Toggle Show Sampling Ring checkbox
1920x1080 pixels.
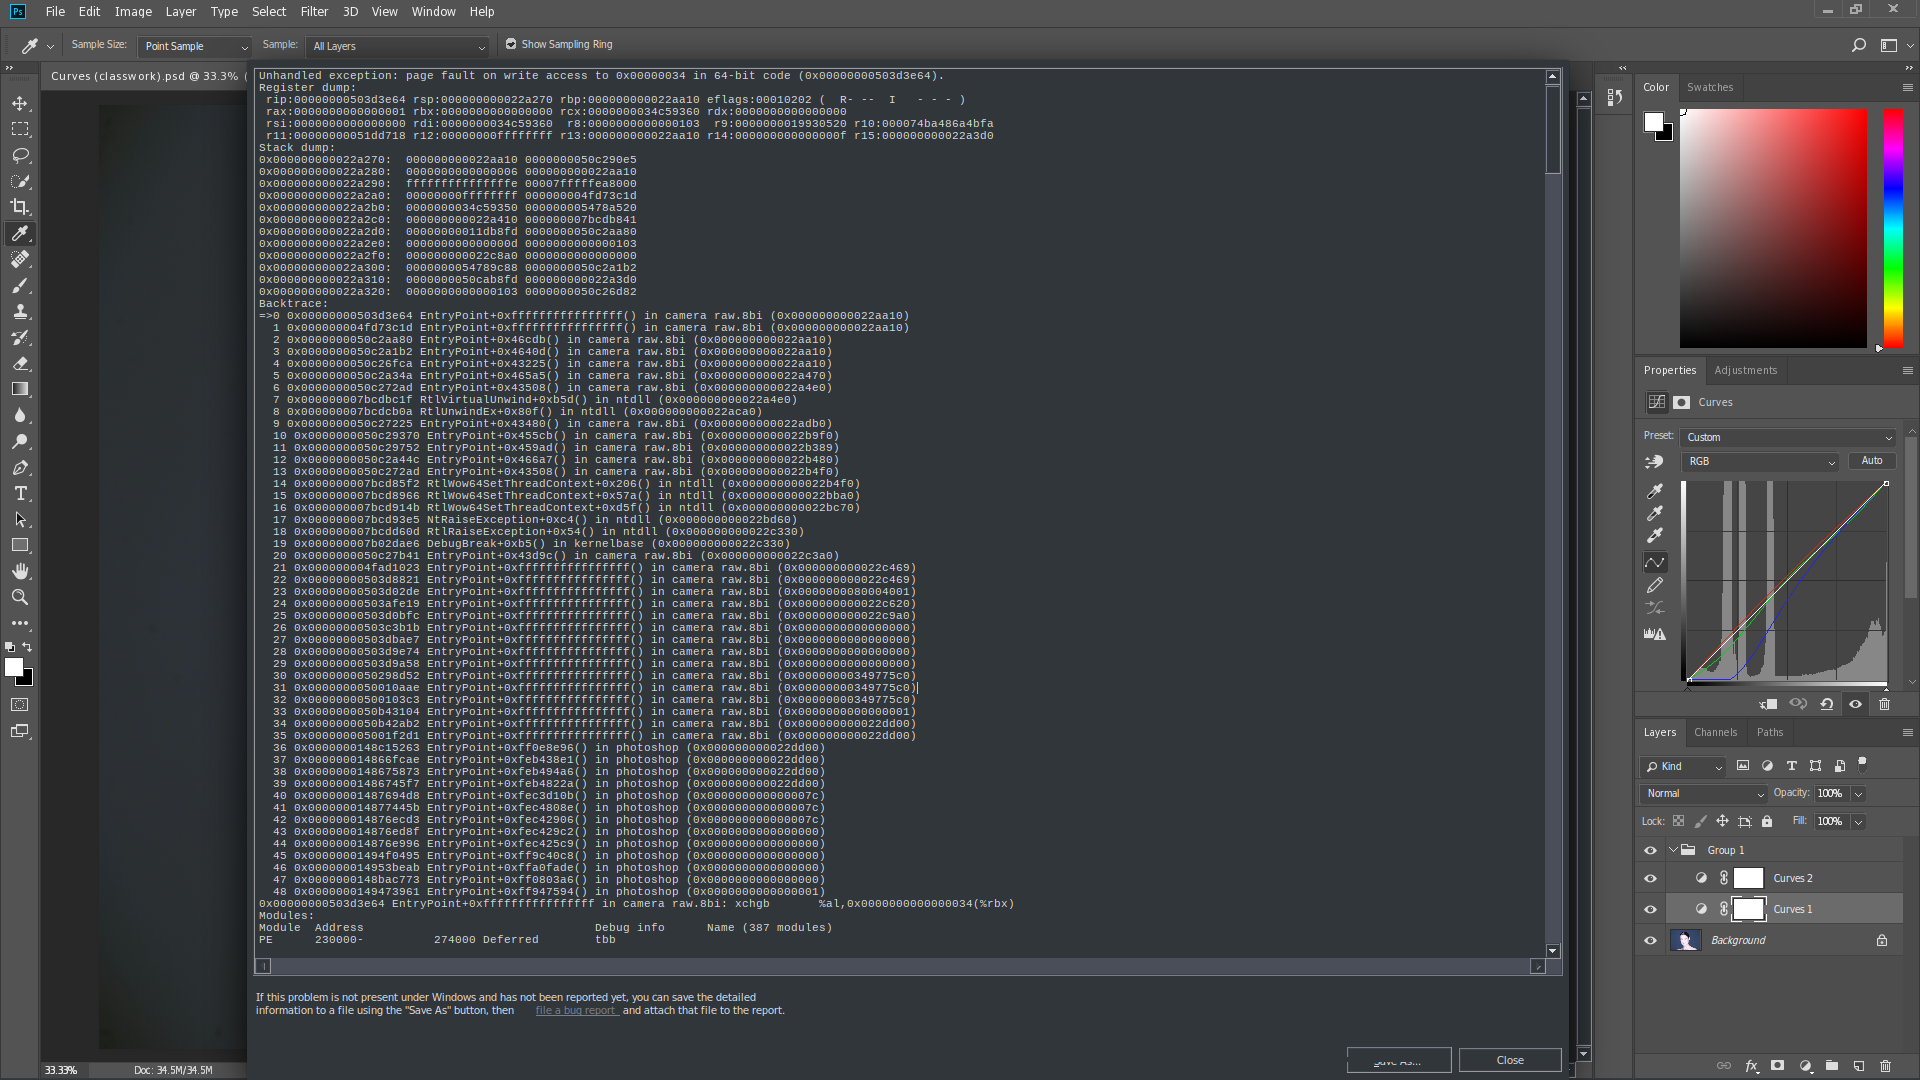click(511, 44)
